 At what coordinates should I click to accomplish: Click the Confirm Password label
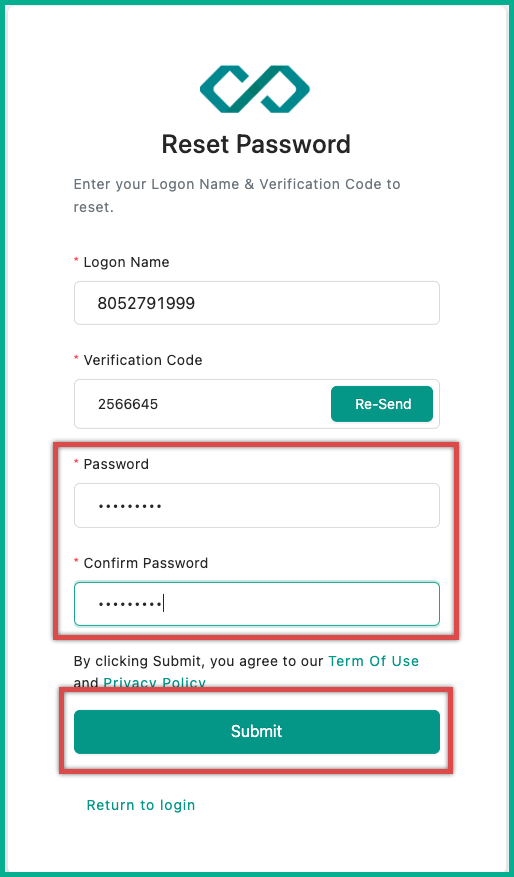(x=146, y=563)
